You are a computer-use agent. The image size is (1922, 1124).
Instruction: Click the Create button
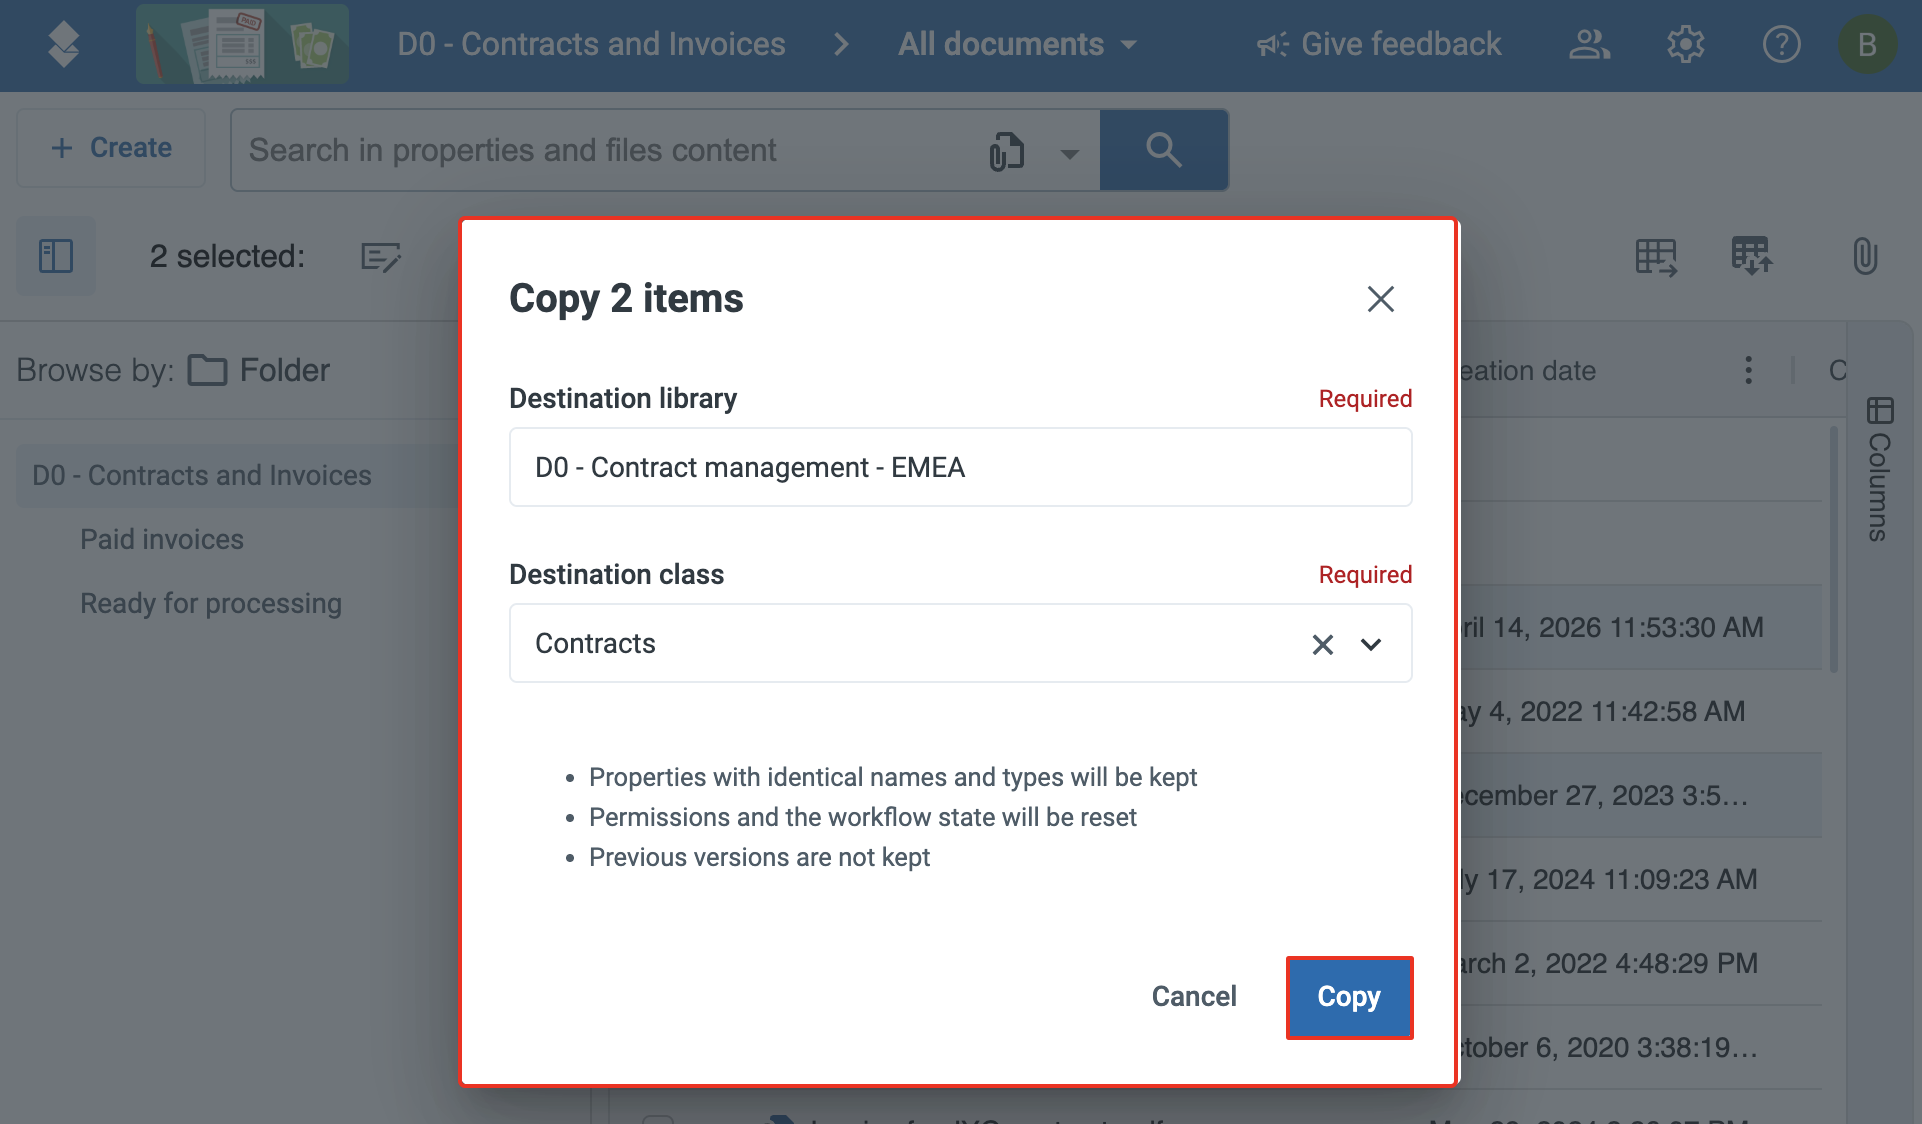[111, 148]
